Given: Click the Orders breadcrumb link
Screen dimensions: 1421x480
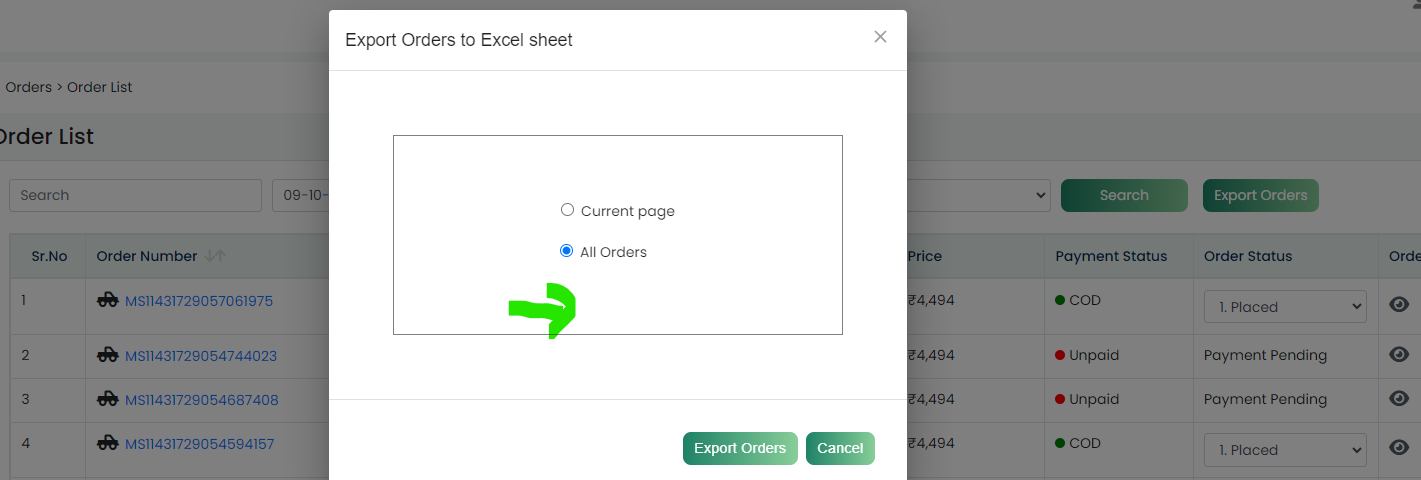Looking at the screenshot, I should pyautogui.click(x=28, y=87).
